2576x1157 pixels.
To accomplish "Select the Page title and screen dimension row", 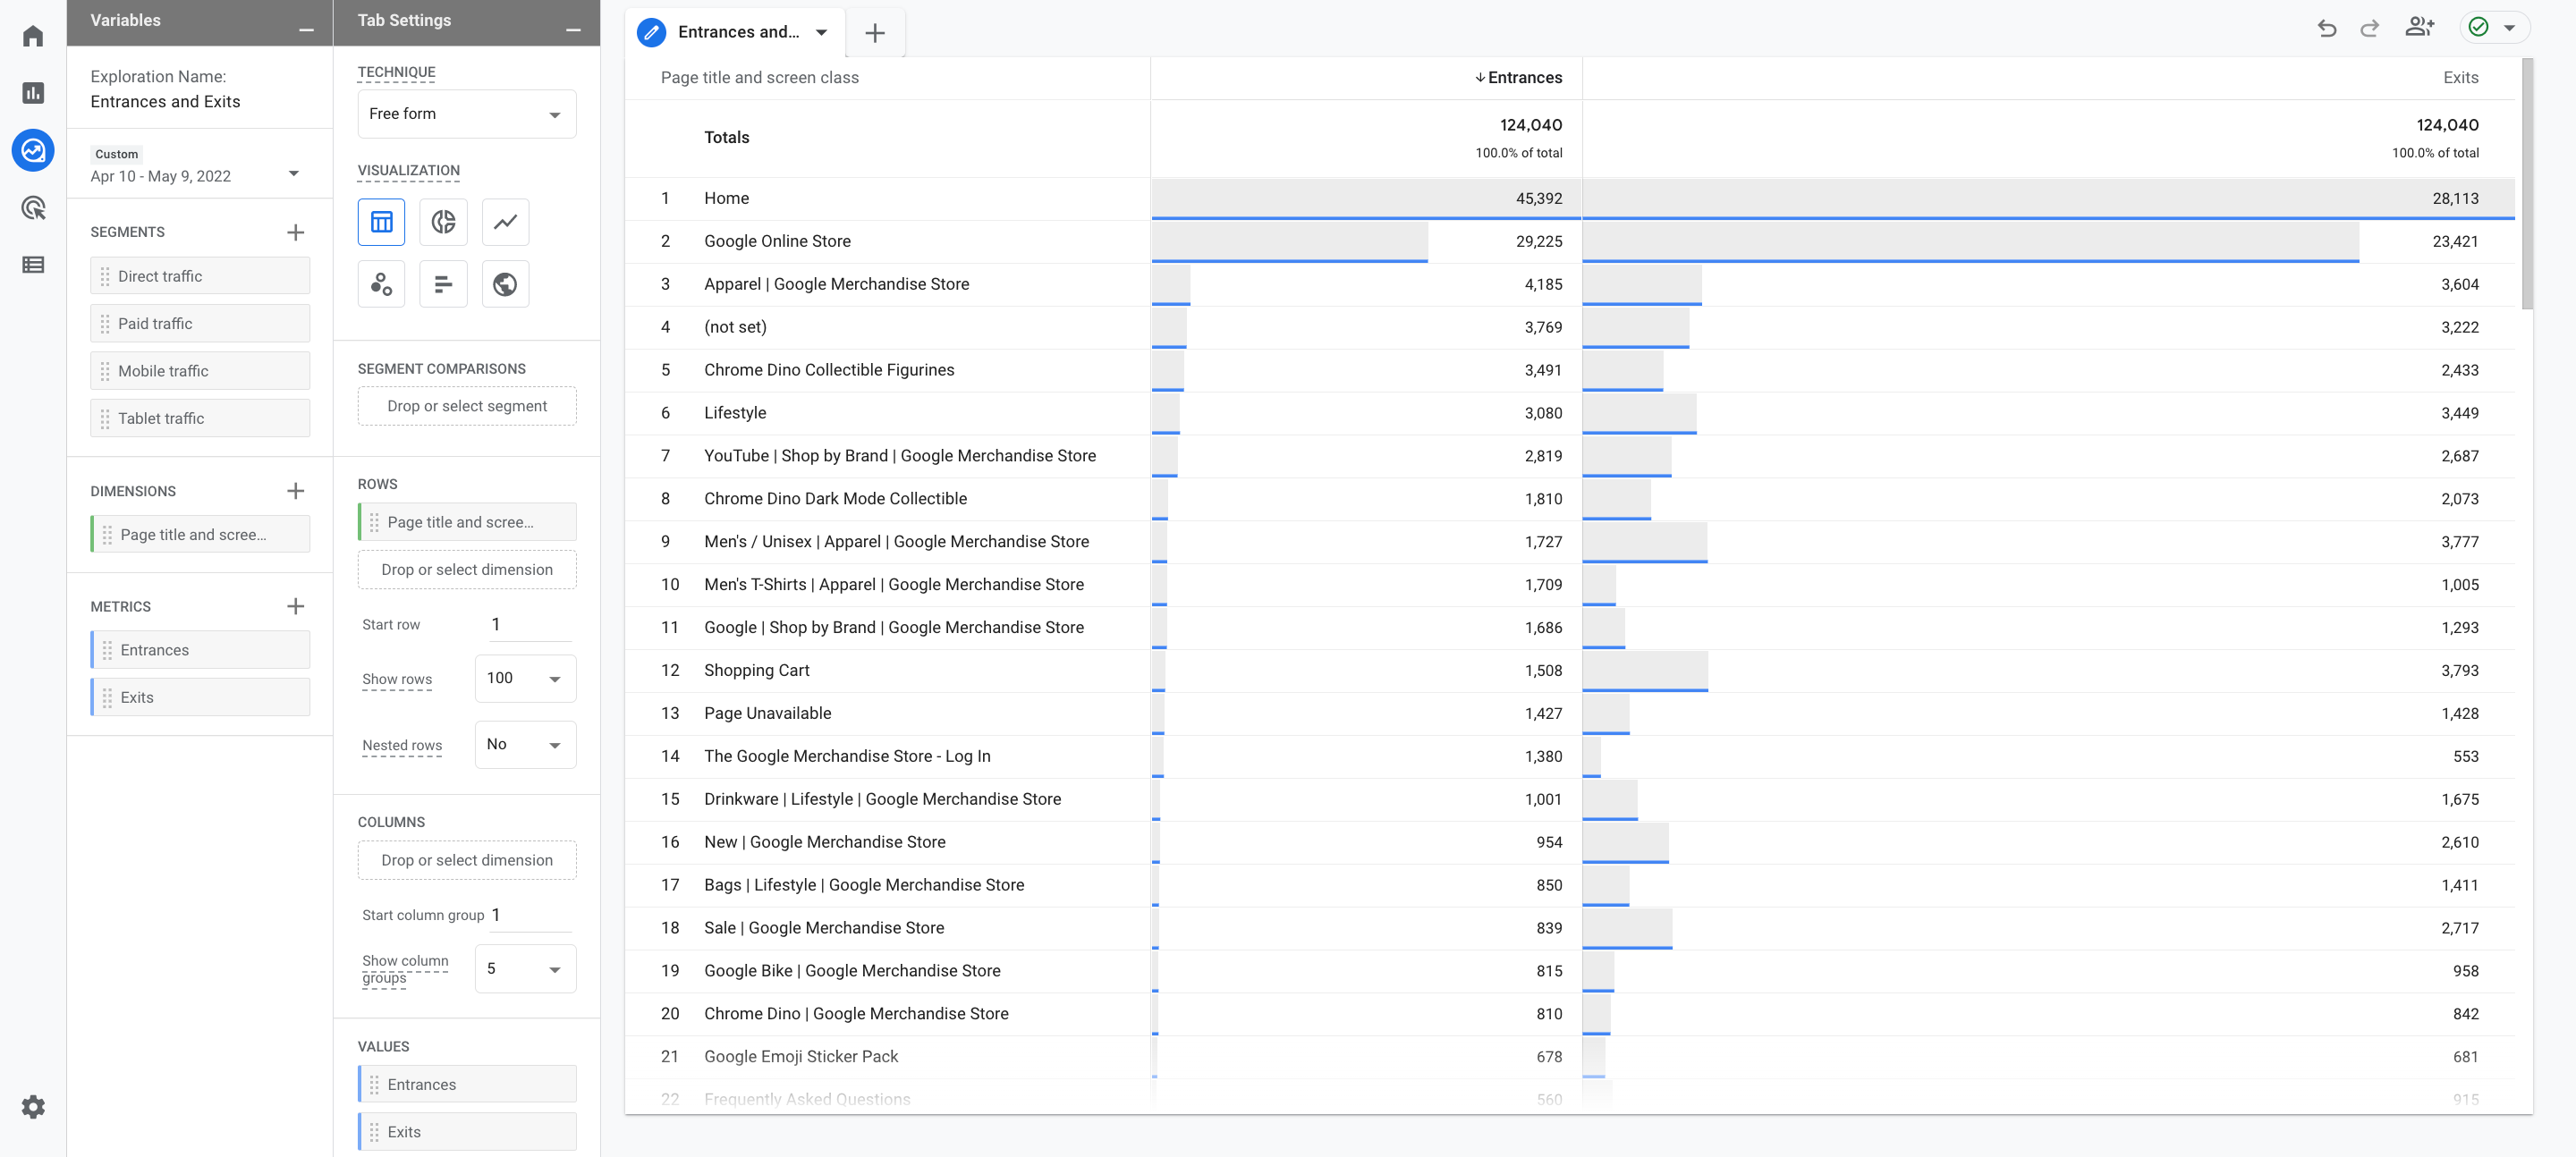I will (x=467, y=520).
